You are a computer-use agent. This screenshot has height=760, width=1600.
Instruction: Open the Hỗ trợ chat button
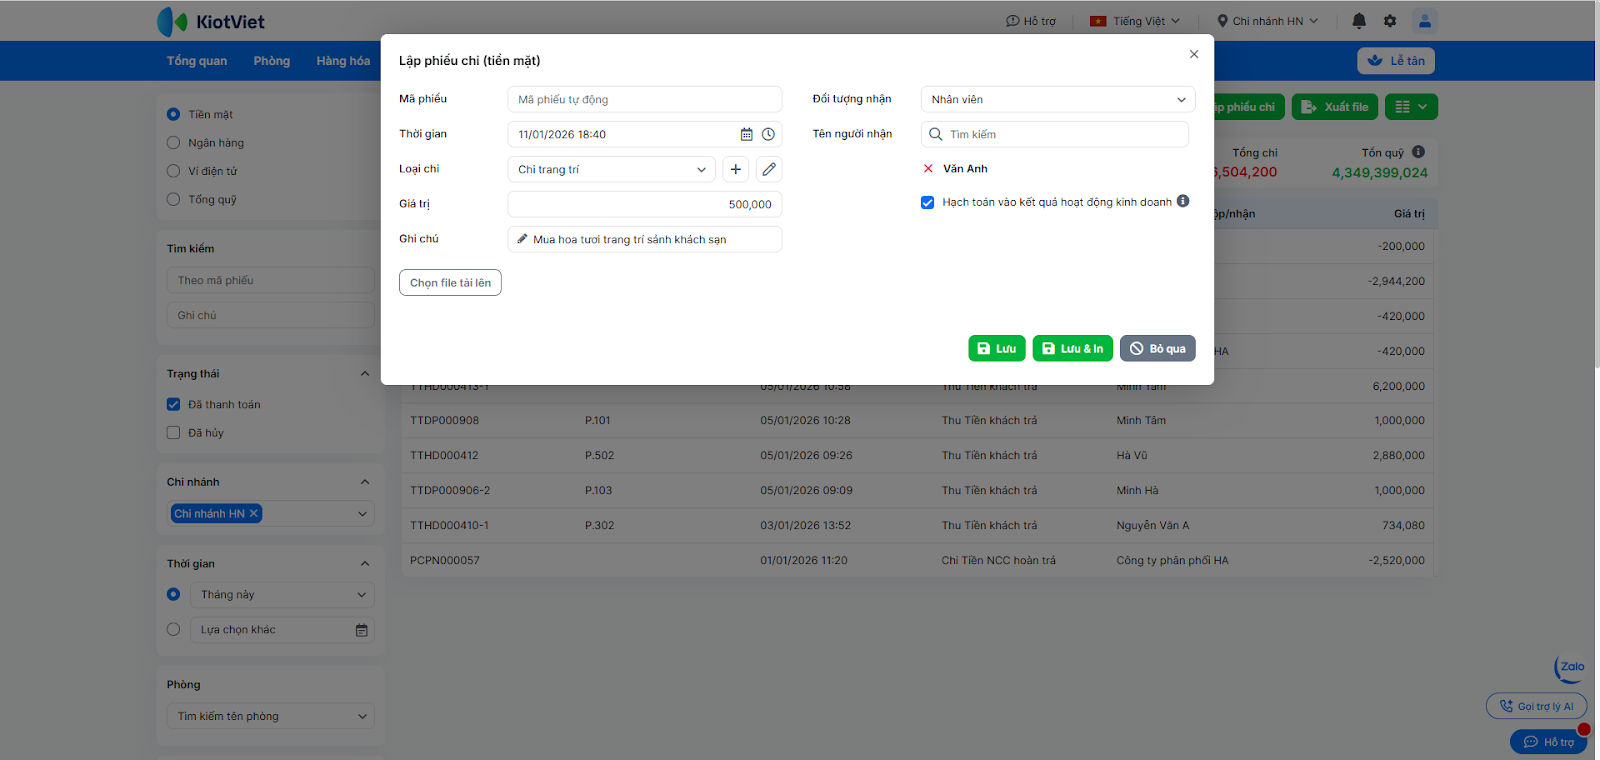pos(1548,742)
